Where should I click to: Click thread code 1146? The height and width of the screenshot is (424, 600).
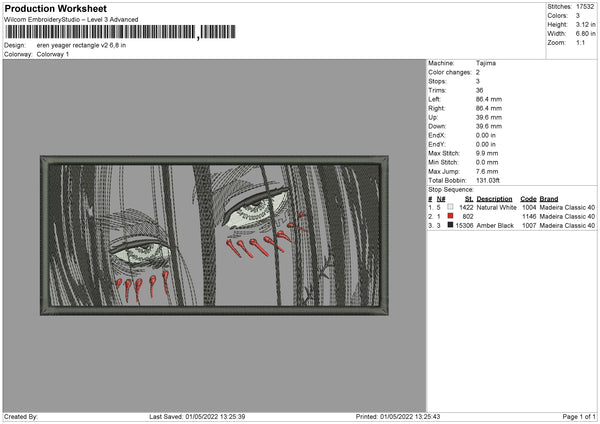(529, 217)
